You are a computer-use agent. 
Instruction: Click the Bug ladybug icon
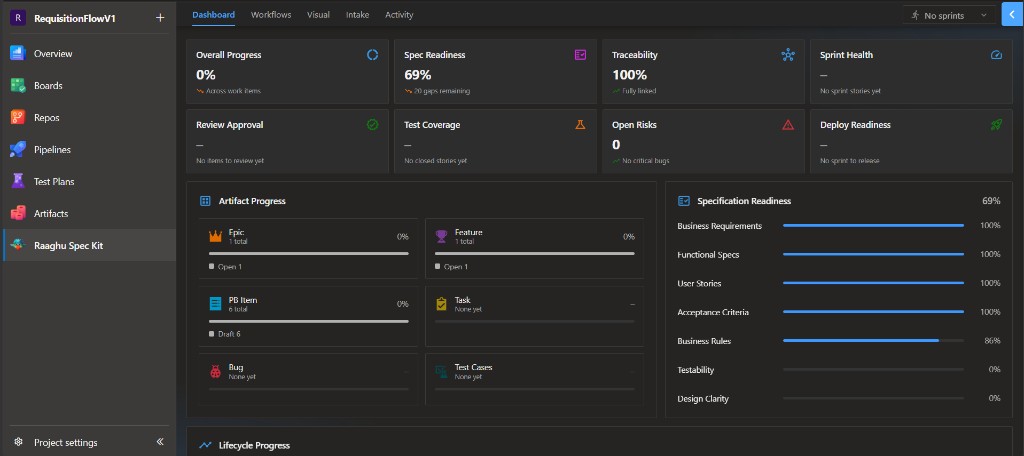(216, 371)
